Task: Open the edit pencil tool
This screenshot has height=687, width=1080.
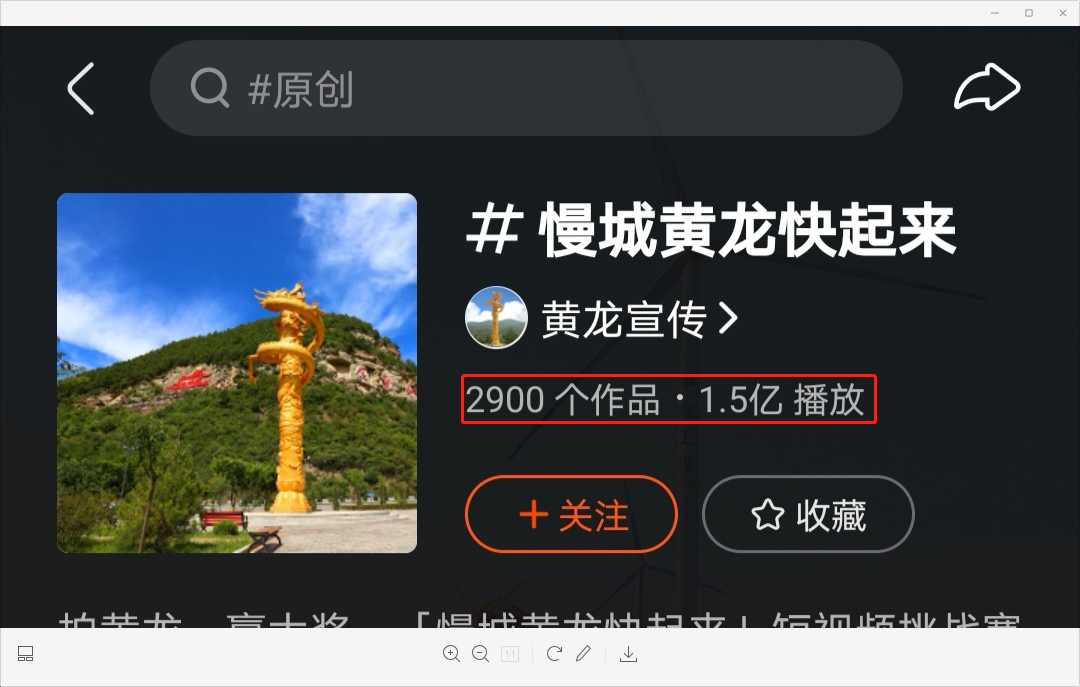Action: (x=583, y=653)
